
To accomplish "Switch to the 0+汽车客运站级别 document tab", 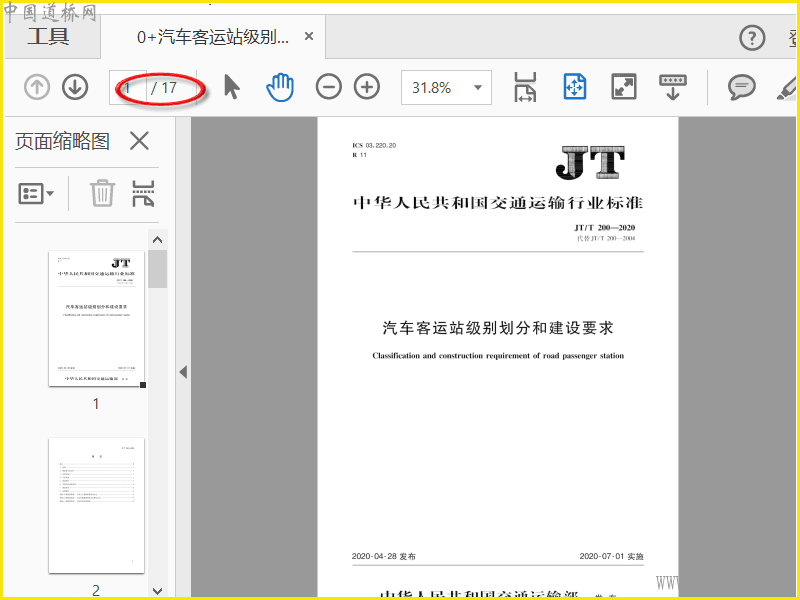I will coord(213,37).
